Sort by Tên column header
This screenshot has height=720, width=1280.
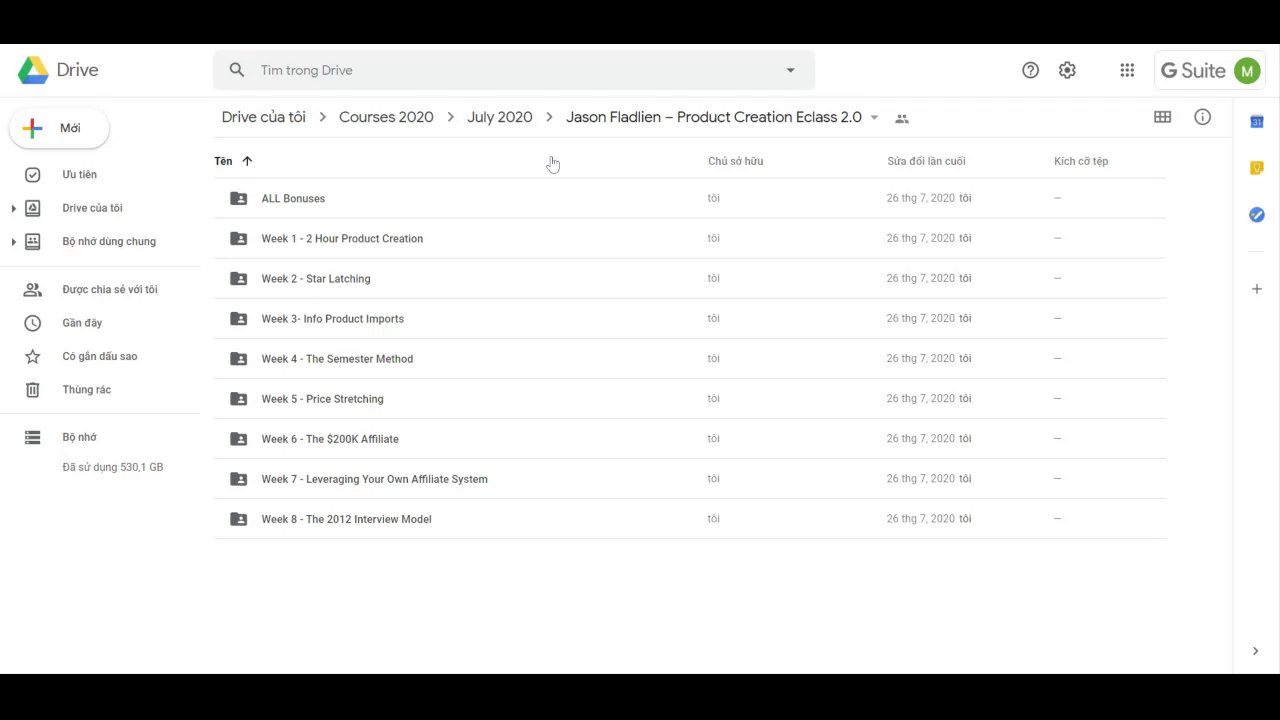tap(223, 161)
